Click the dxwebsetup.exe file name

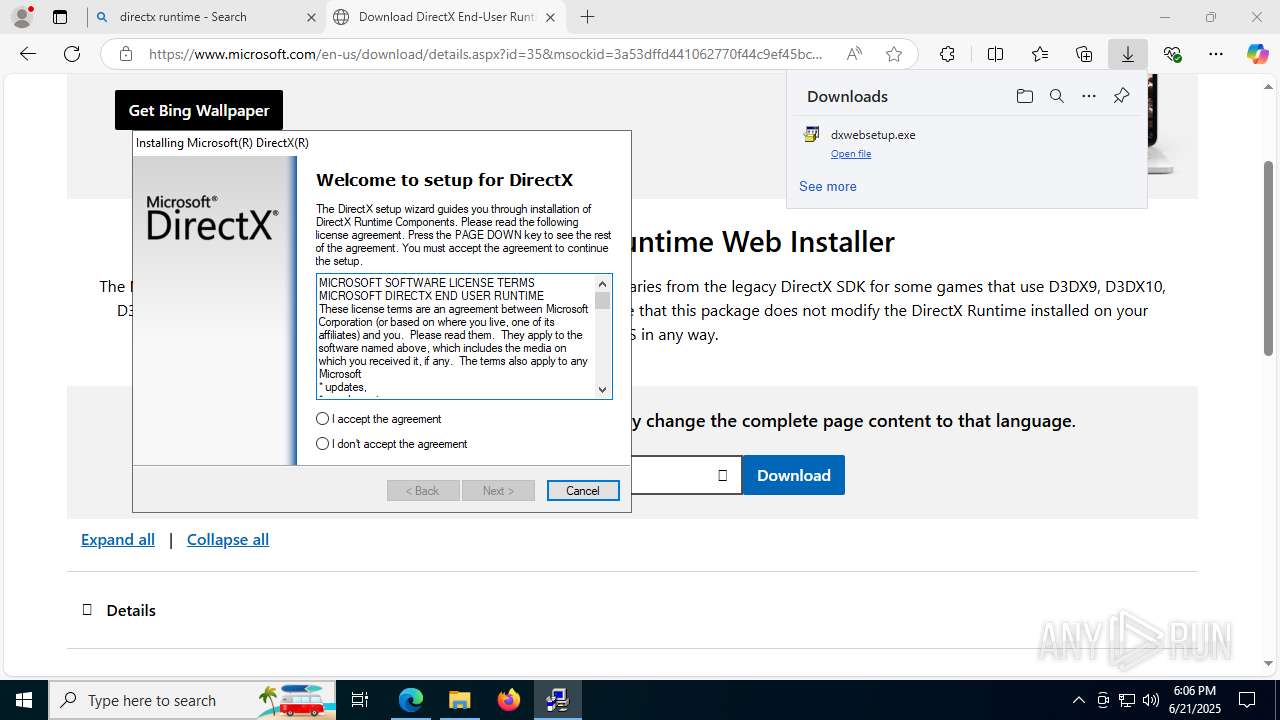873,134
